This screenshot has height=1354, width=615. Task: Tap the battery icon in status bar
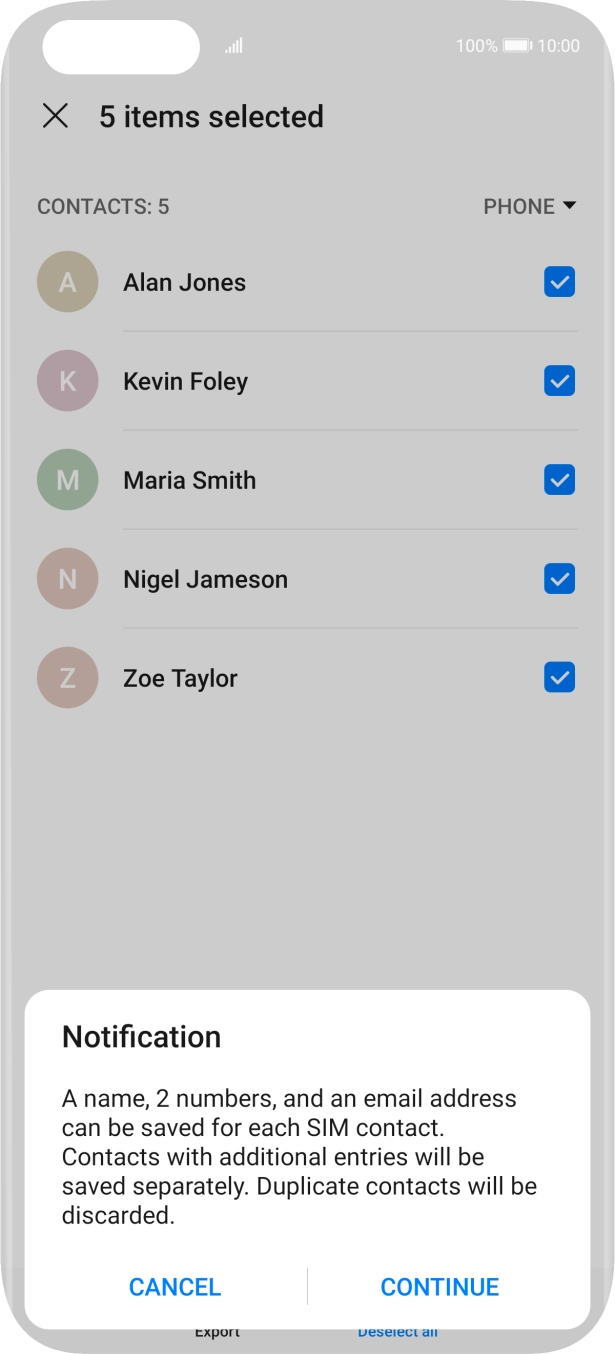pyautogui.click(x=517, y=46)
